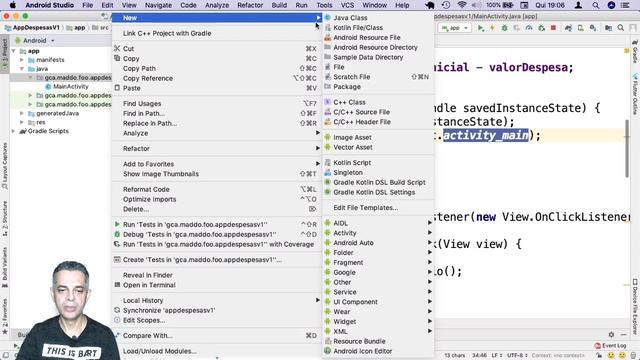Image resolution: width=640 pixels, height=360 pixels.
Task: Select MainActivity in project tree
Action: (71, 87)
